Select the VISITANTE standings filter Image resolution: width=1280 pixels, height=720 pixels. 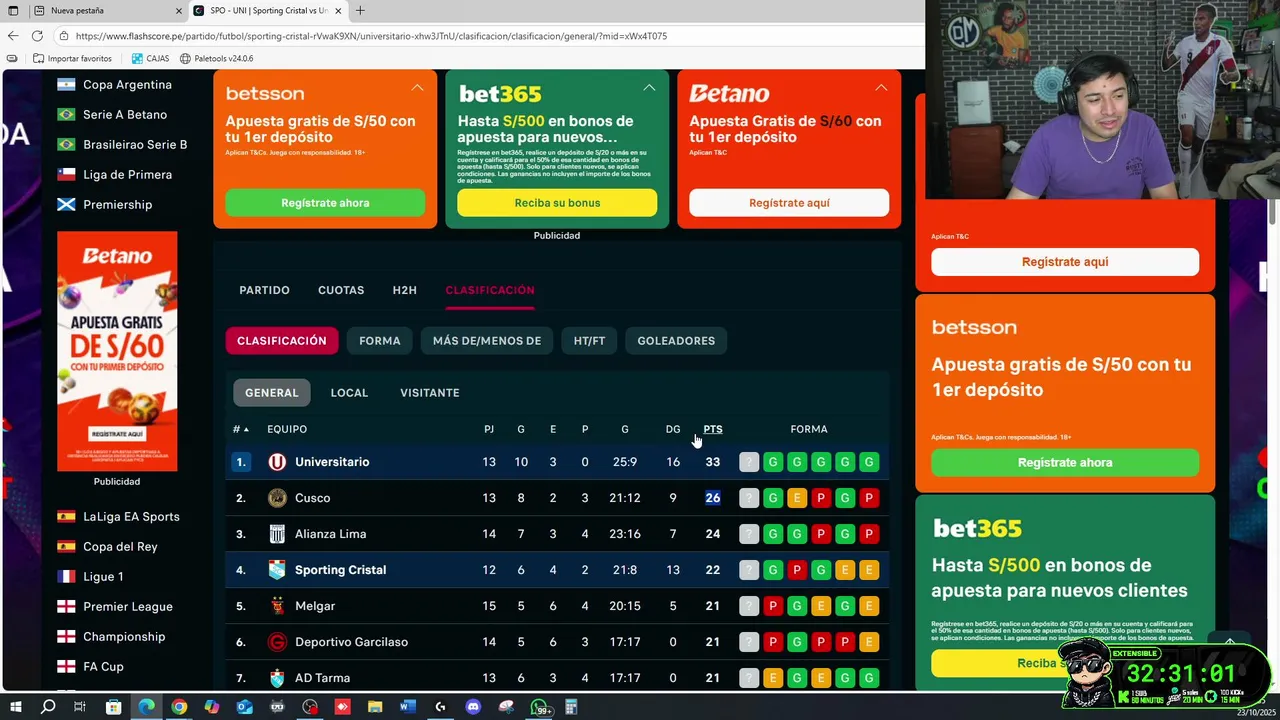[x=430, y=393]
